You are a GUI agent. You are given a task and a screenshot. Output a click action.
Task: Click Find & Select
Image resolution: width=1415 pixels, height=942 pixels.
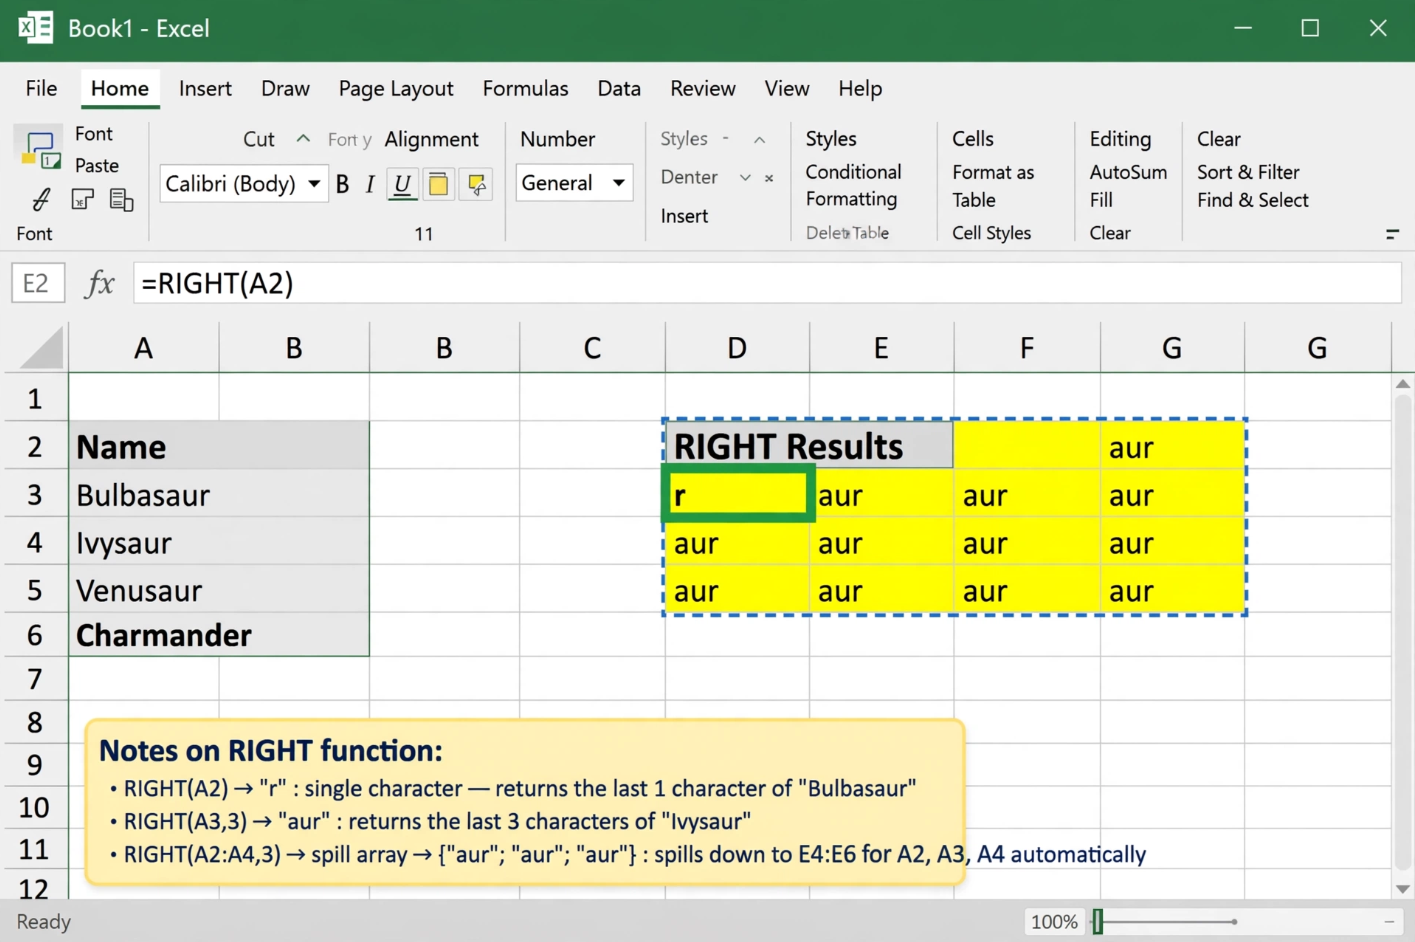tap(1253, 200)
